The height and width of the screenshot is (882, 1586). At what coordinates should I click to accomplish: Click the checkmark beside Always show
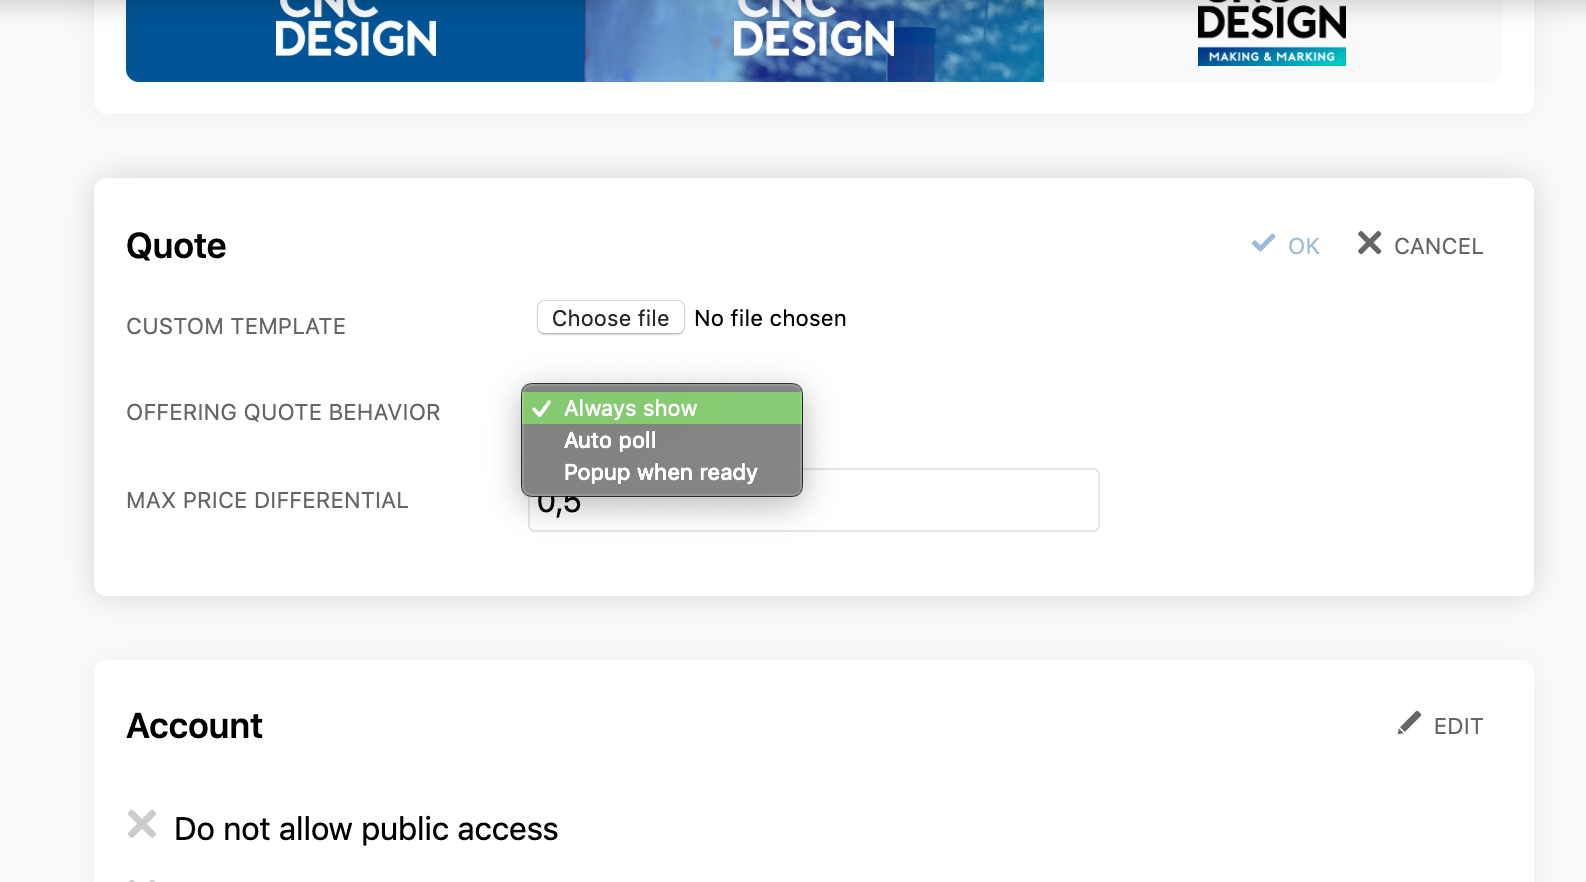[542, 408]
